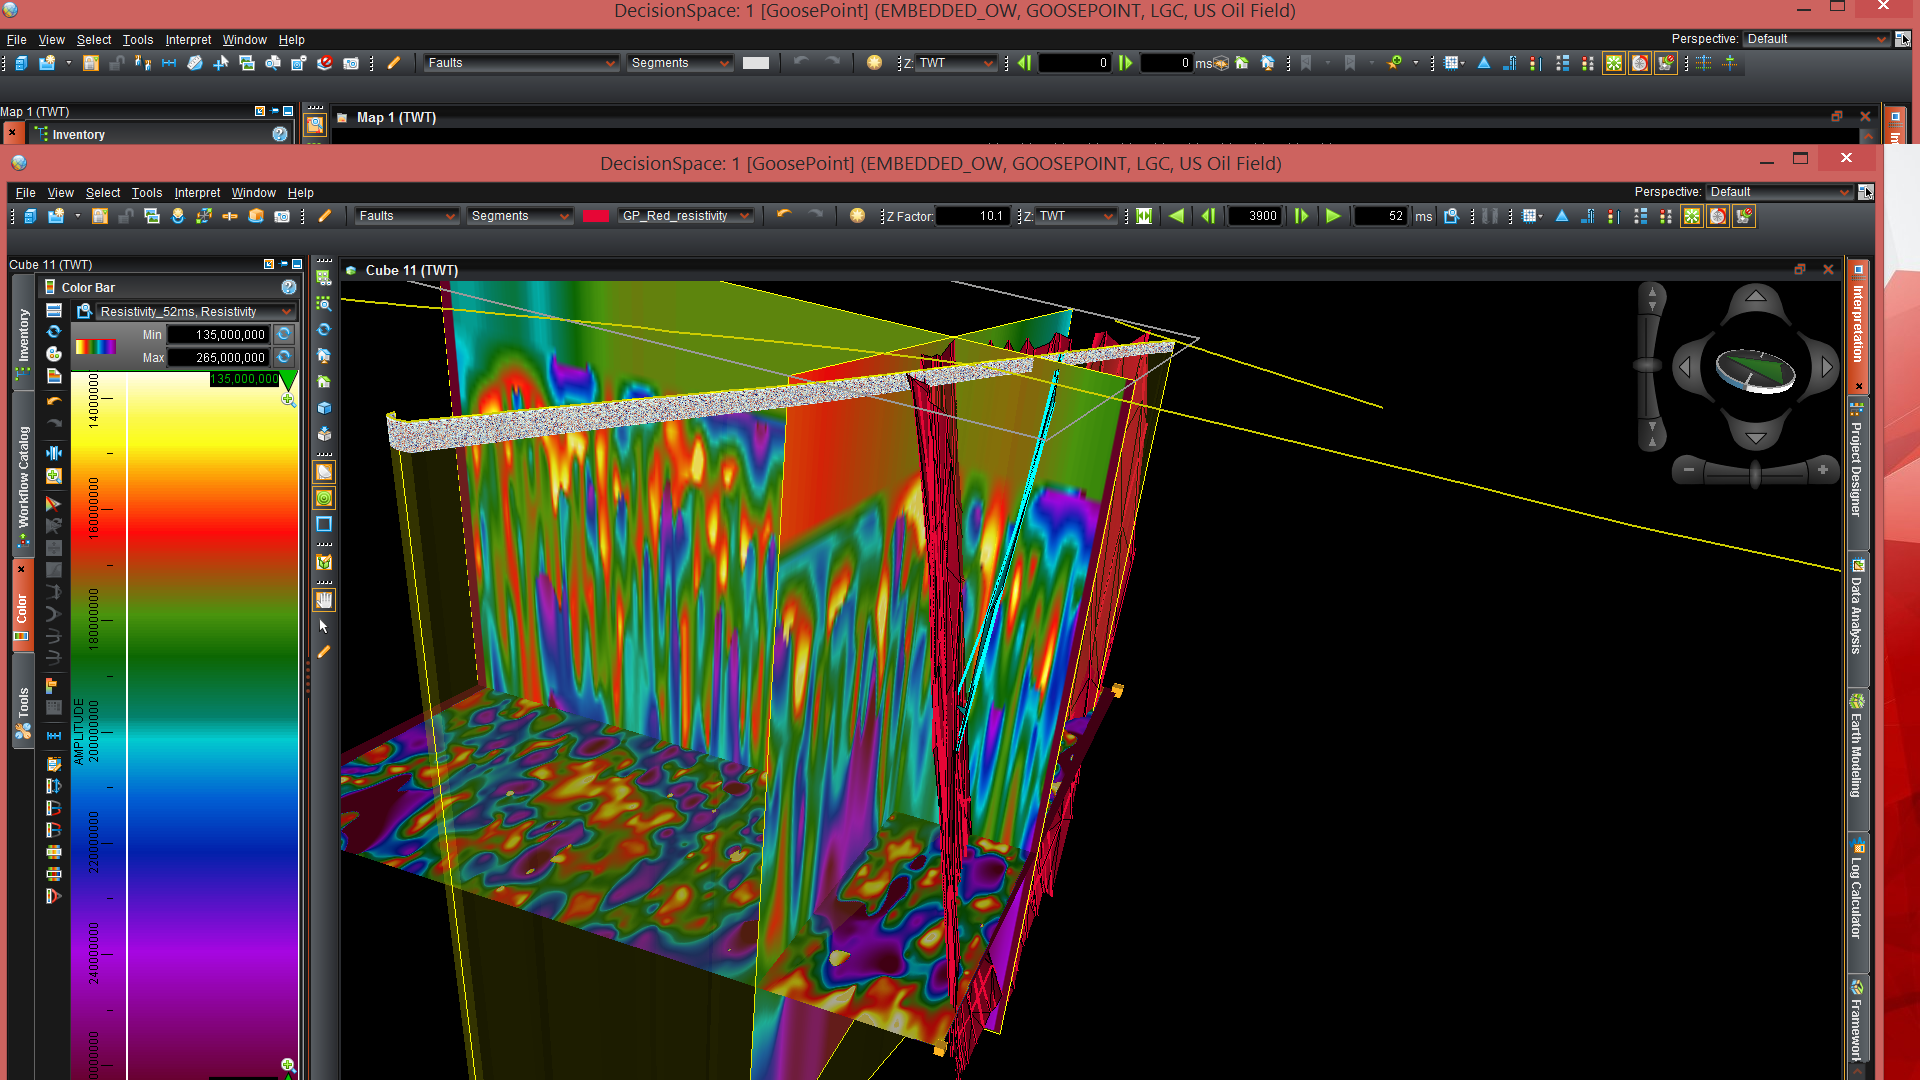Click the blue square outline icon in view toolbar
This screenshot has width=1920, height=1080.
click(x=324, y=524)
